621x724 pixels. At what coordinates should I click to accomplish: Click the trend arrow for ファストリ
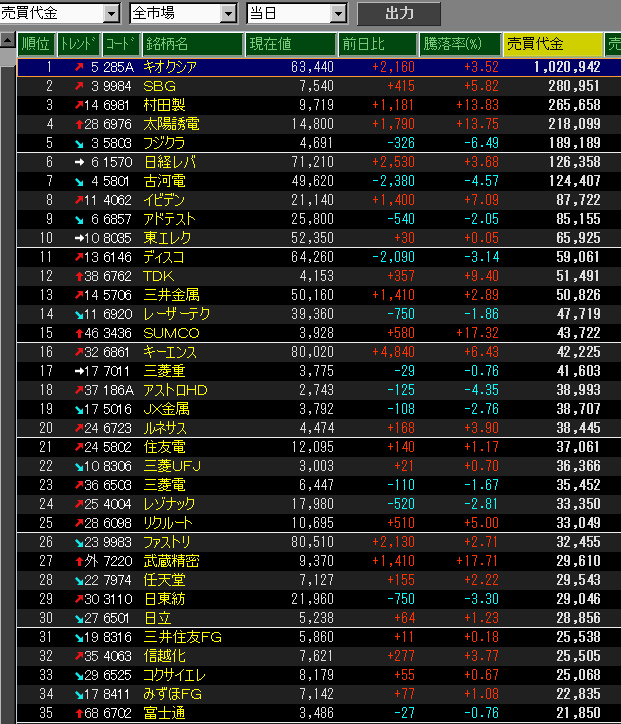pos(79,543)
